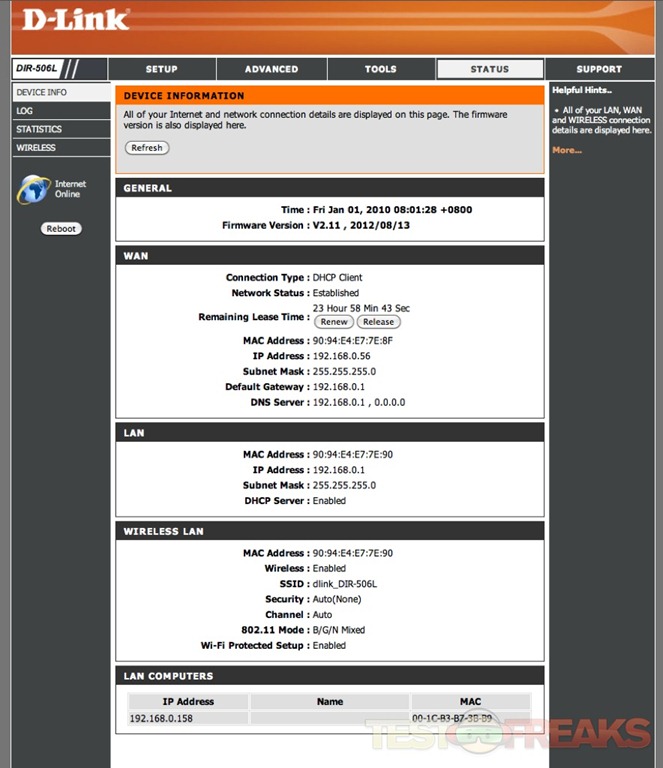The image size is (663, 768).
Task: Select the STATUS tab
Action: coord(490,69)
